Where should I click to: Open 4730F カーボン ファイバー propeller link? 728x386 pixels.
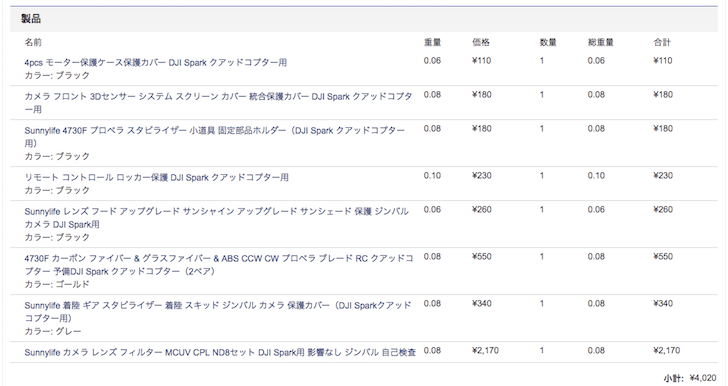click(219, 265)
